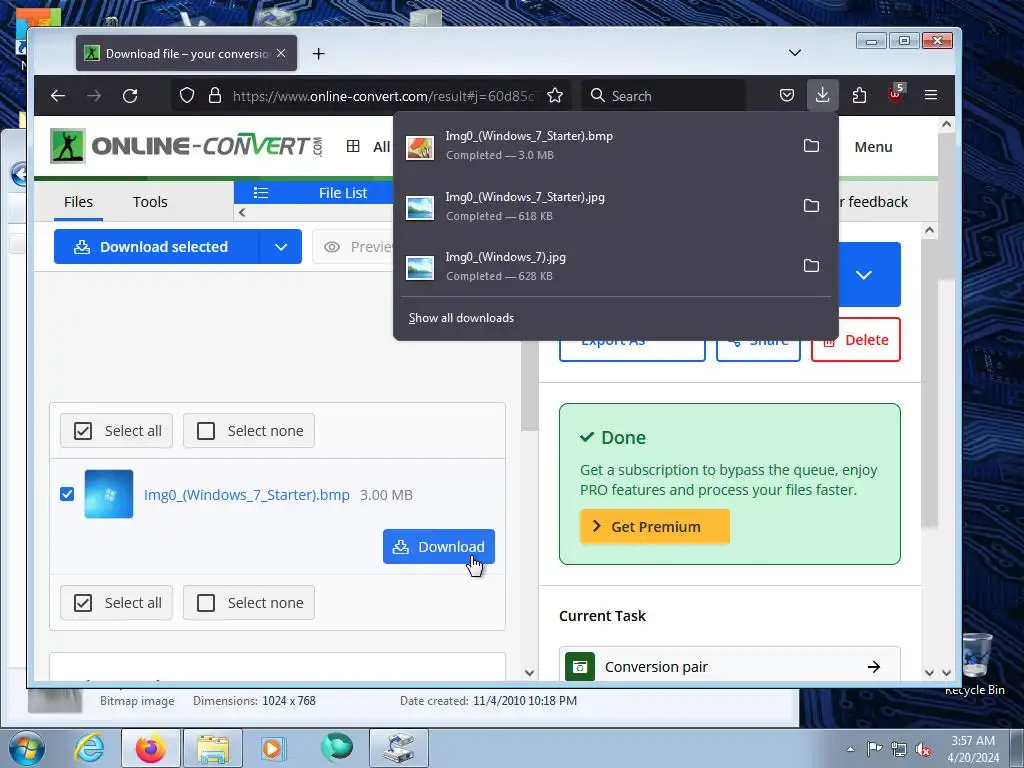This screenshot has width=1024, height=768.
Task: Click the lower Select all checkbox button
Action: (x=116, y=603)
